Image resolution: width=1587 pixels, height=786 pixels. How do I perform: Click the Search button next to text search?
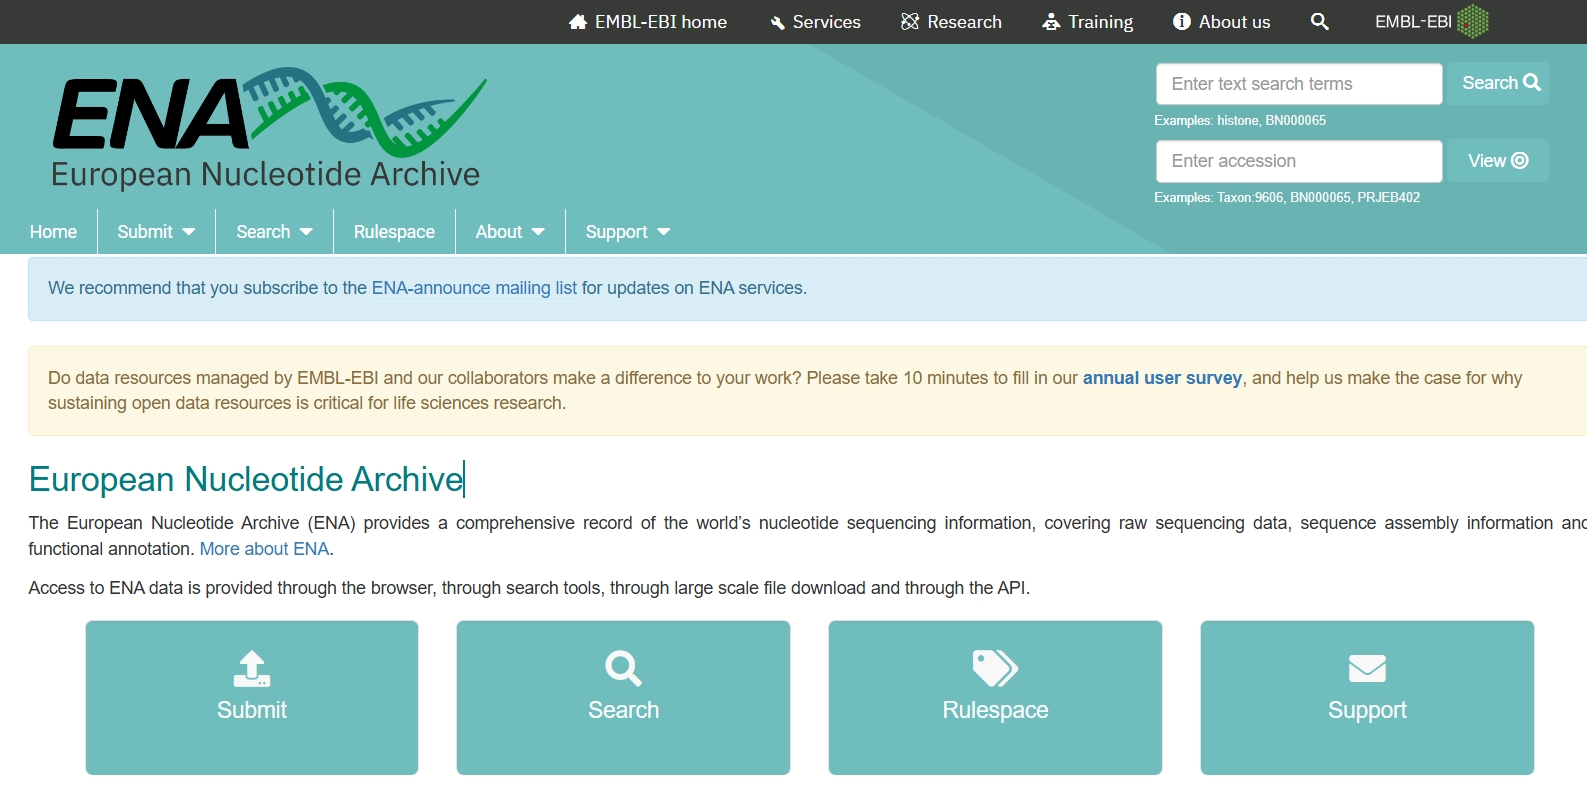pyautogui.click(x=1498, y=83)
